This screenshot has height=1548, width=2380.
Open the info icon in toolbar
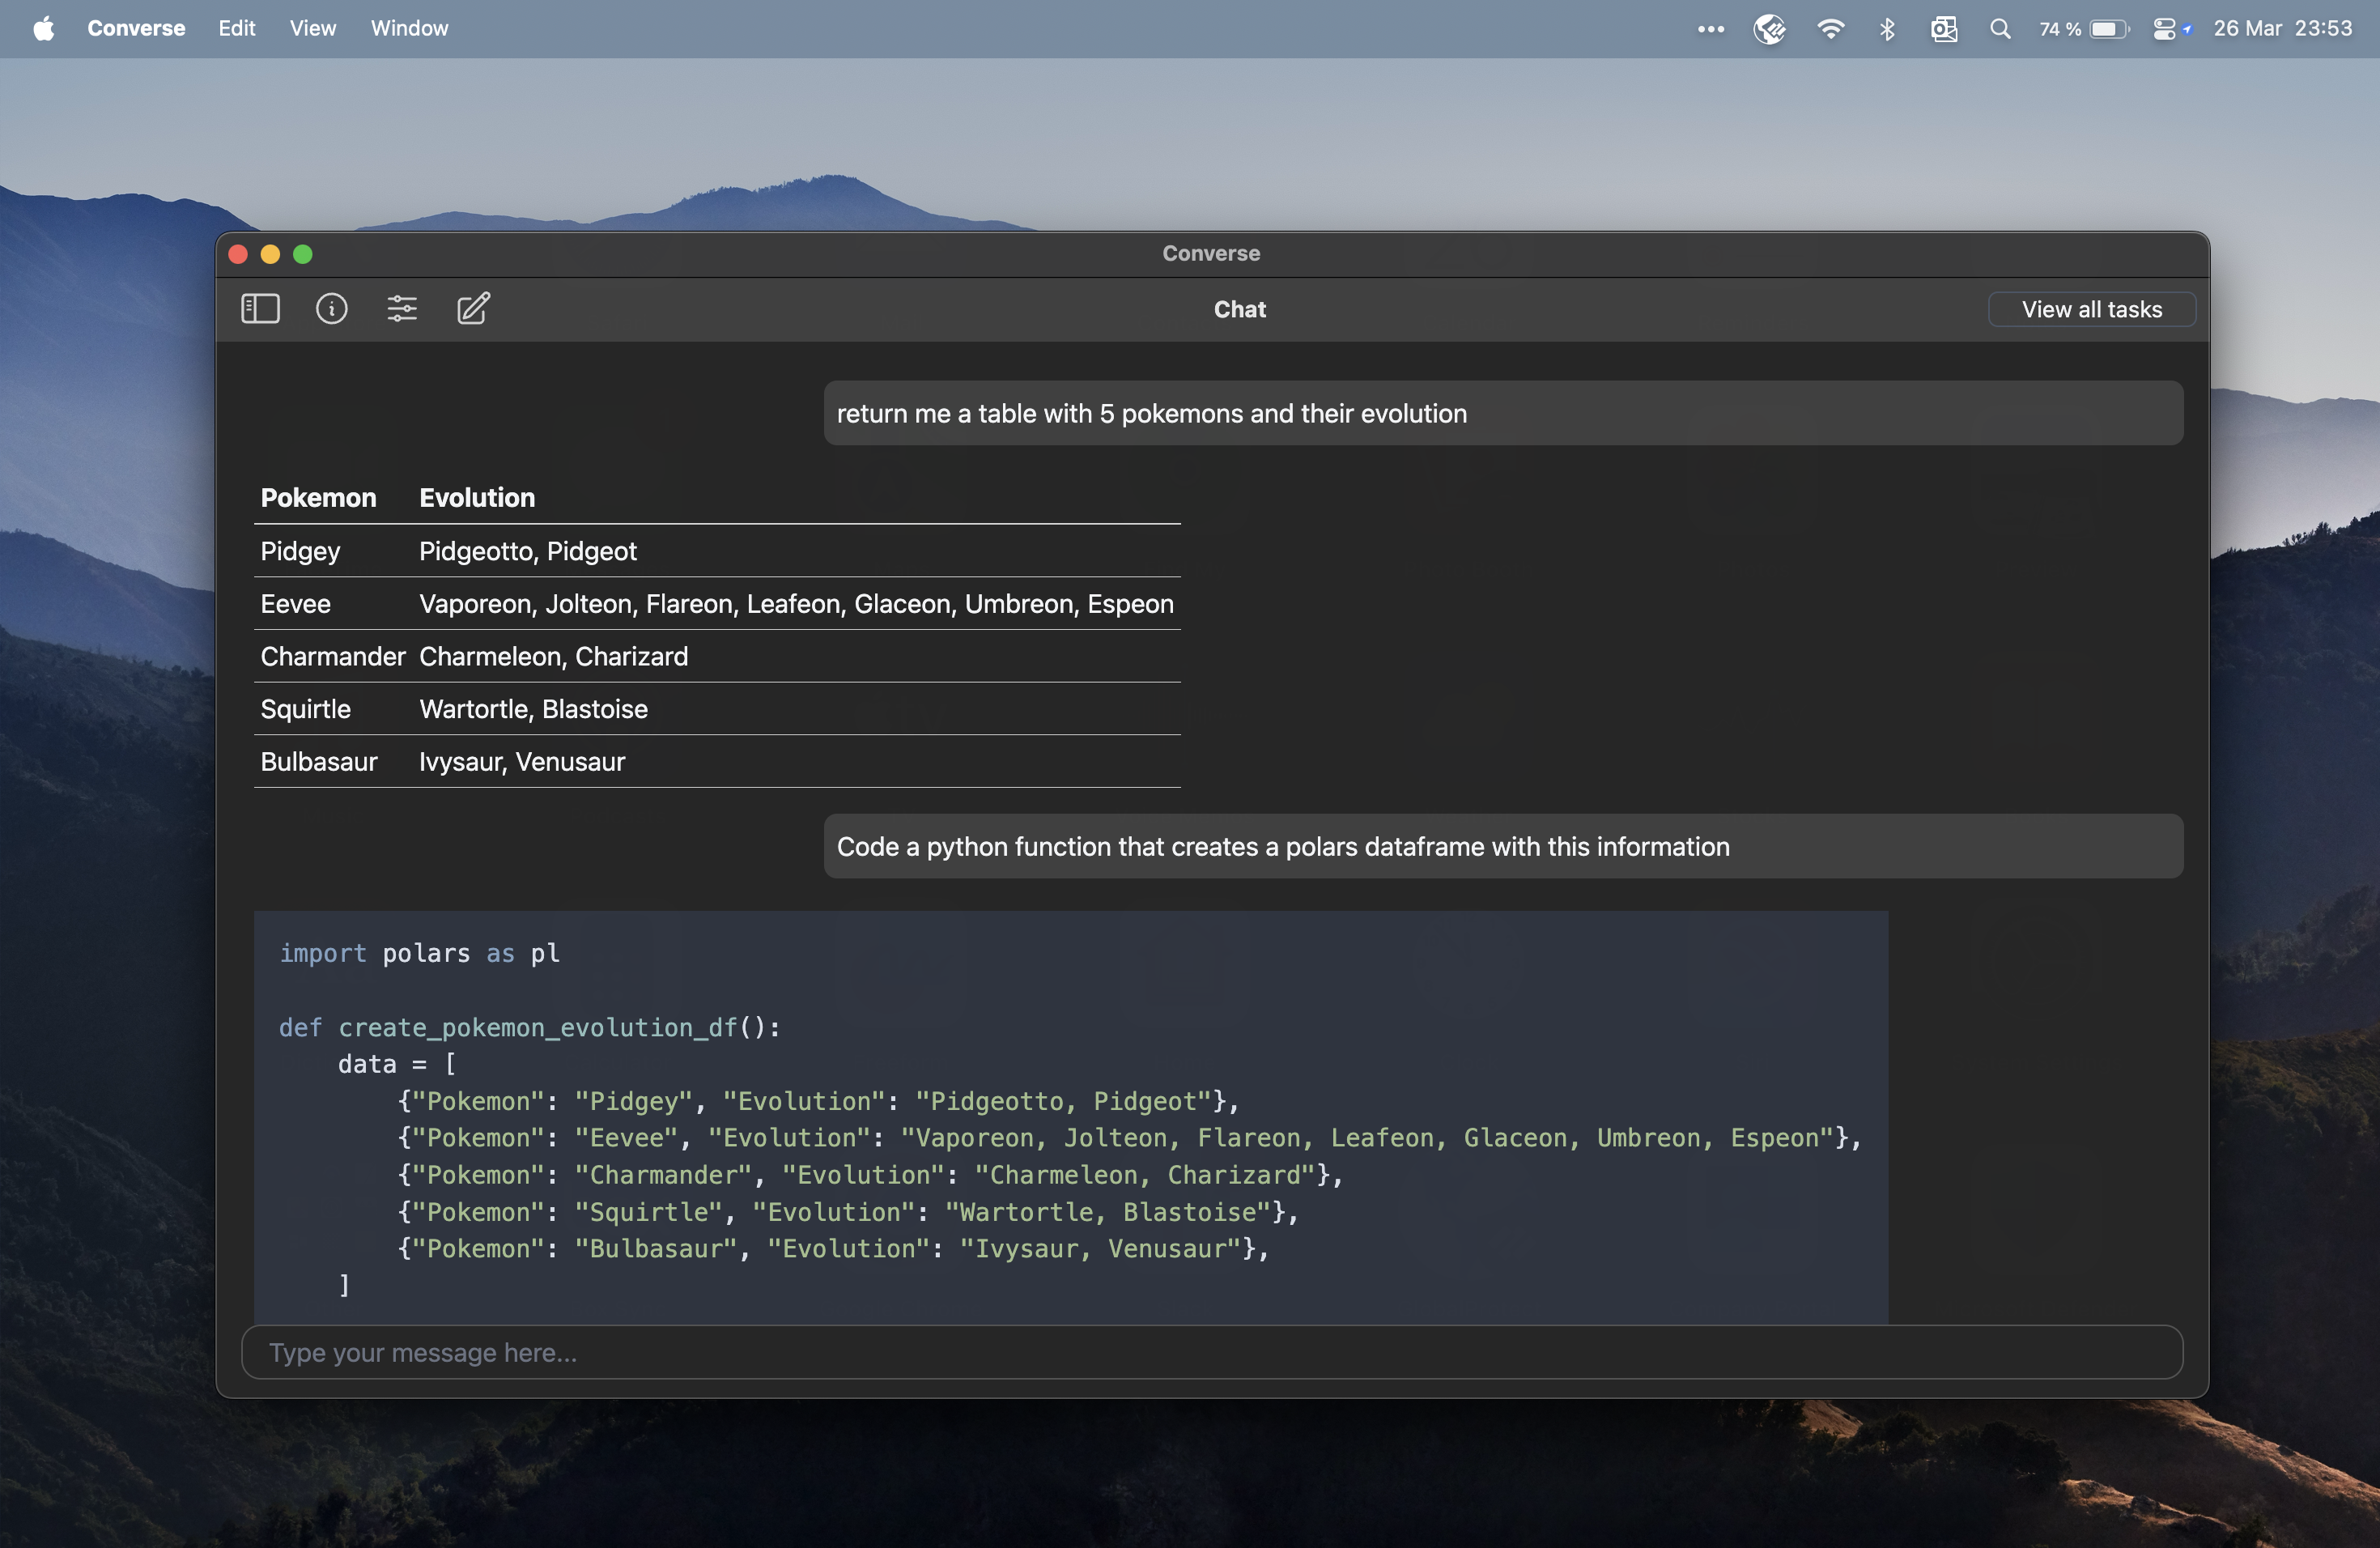click(331, 308)
